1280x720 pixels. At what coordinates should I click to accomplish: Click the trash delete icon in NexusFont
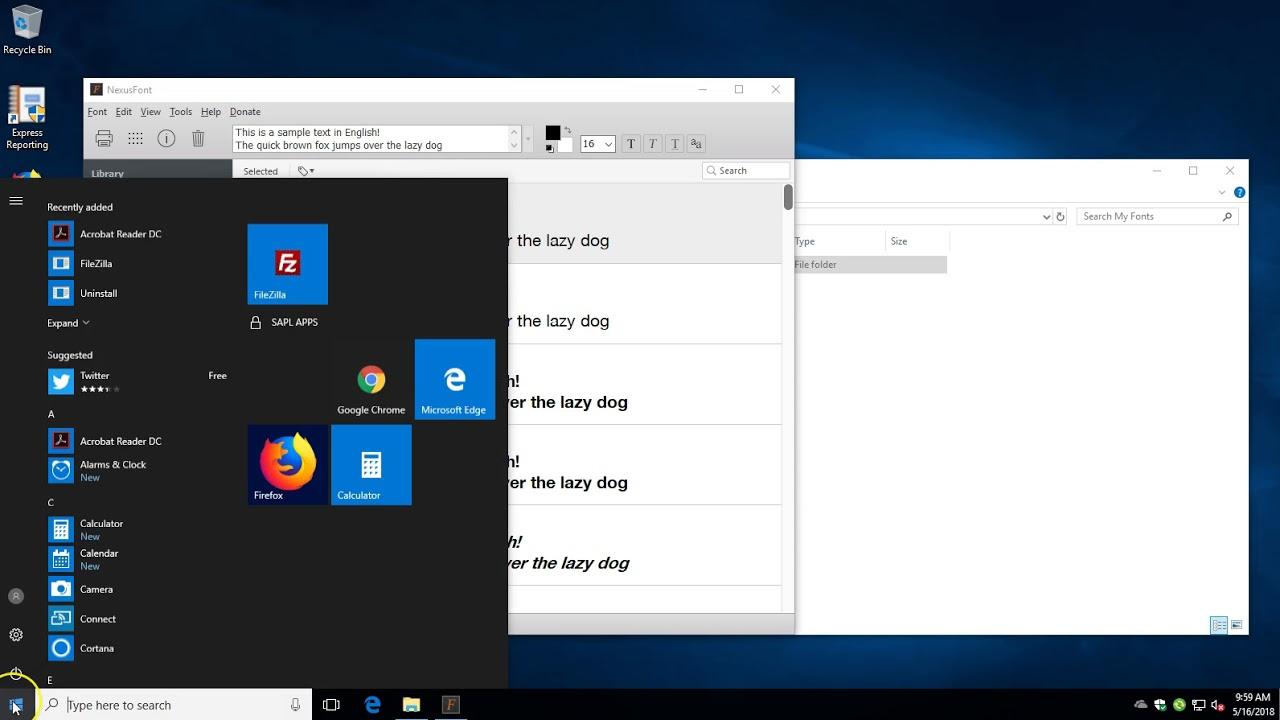(198, 139)
